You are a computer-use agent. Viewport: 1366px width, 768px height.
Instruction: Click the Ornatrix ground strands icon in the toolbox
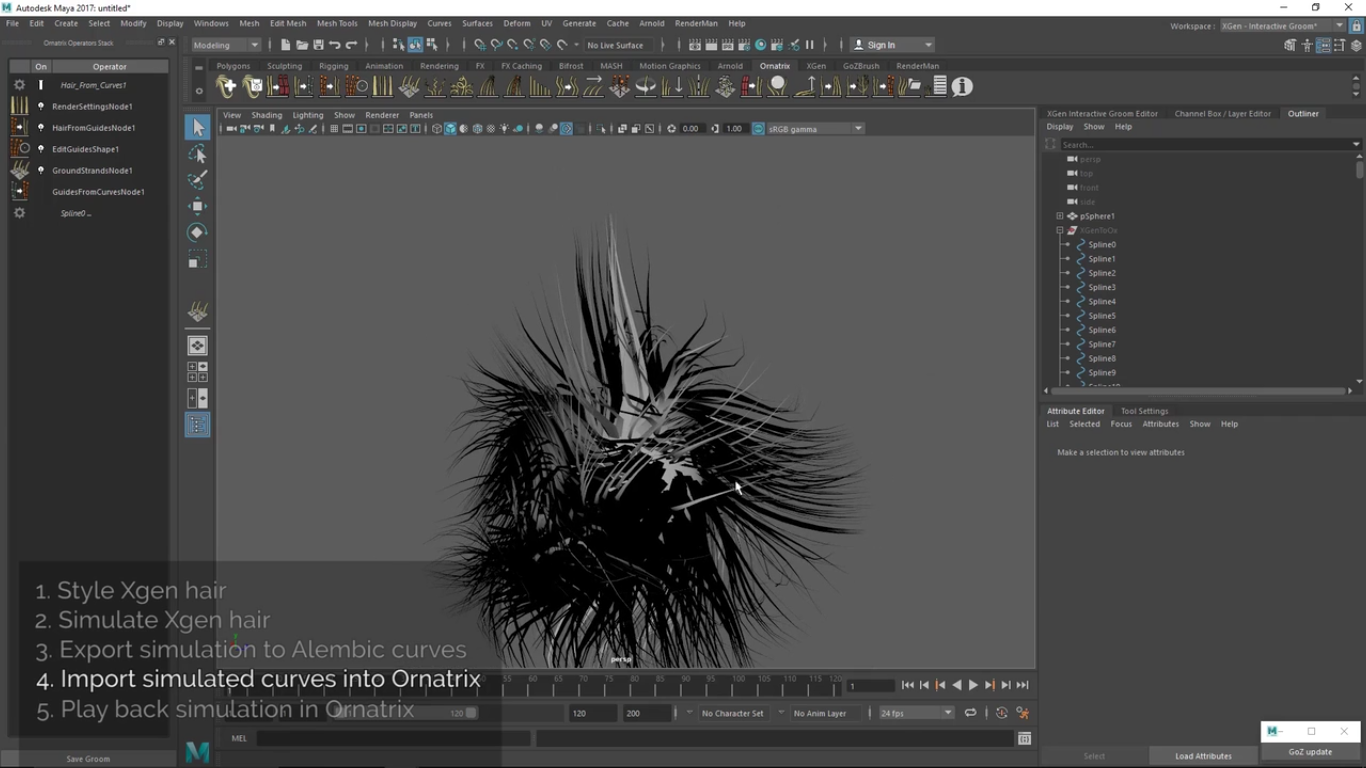[x=197, y=312]
